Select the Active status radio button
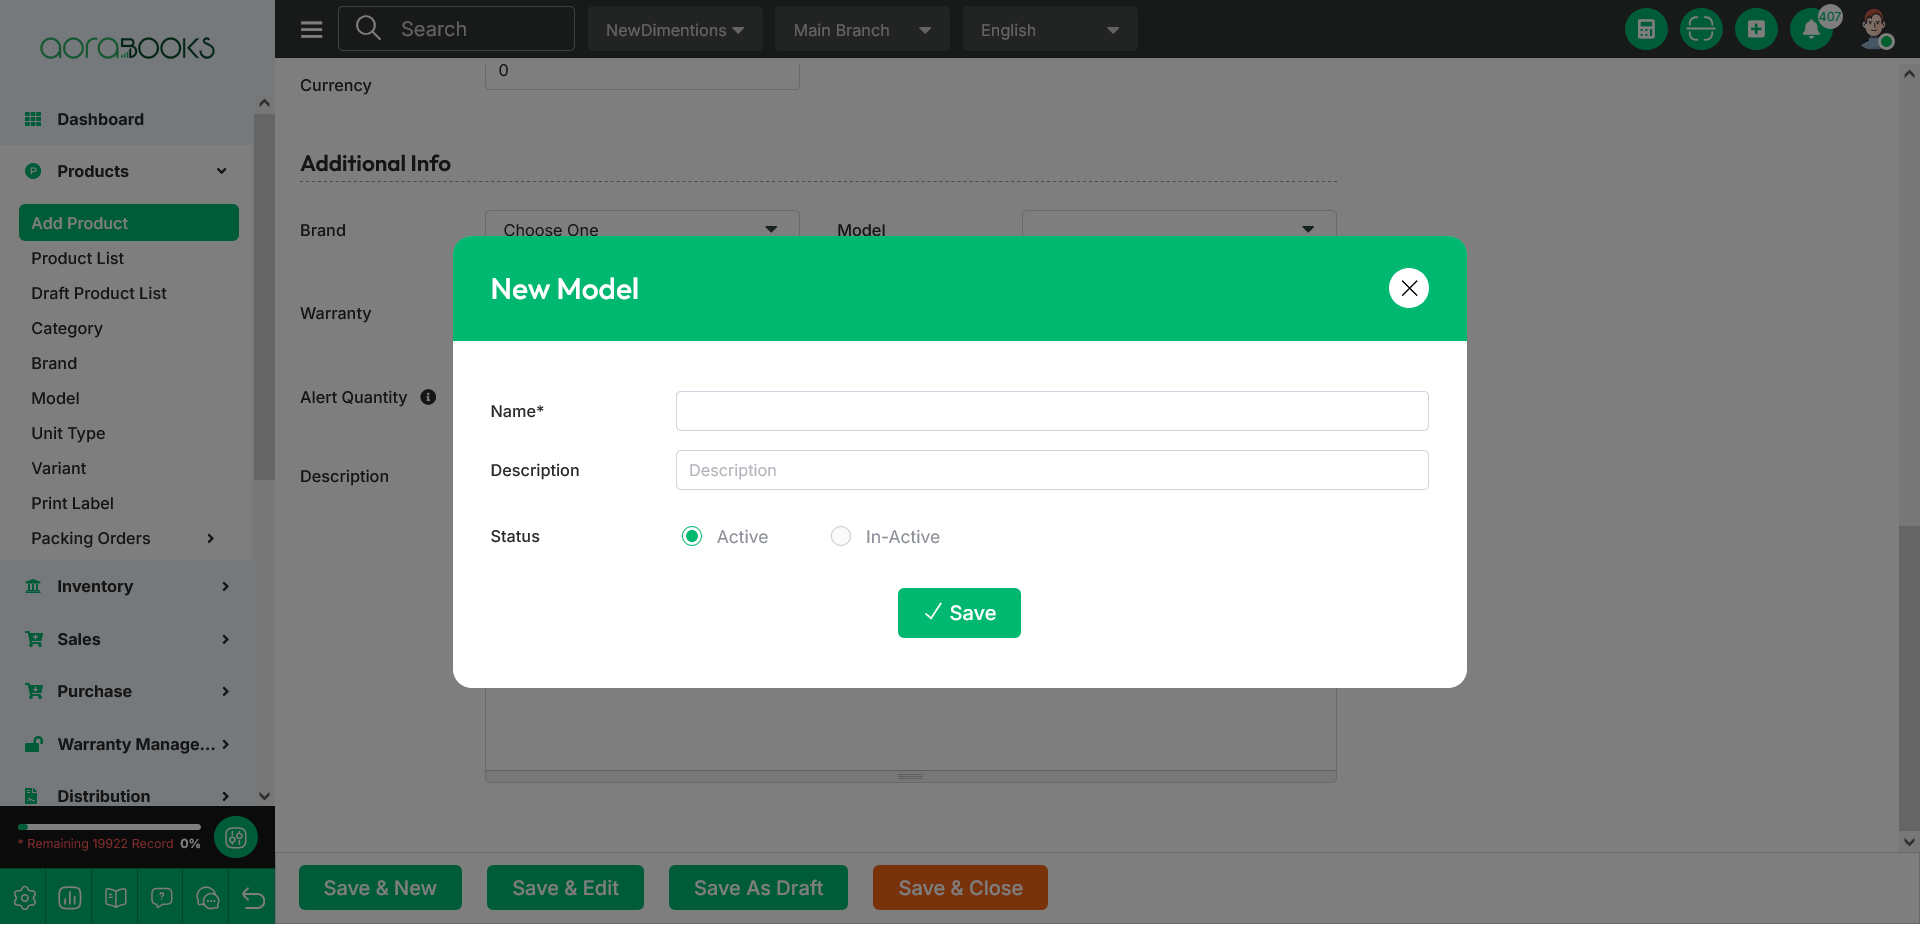 [x=692, y=536]
